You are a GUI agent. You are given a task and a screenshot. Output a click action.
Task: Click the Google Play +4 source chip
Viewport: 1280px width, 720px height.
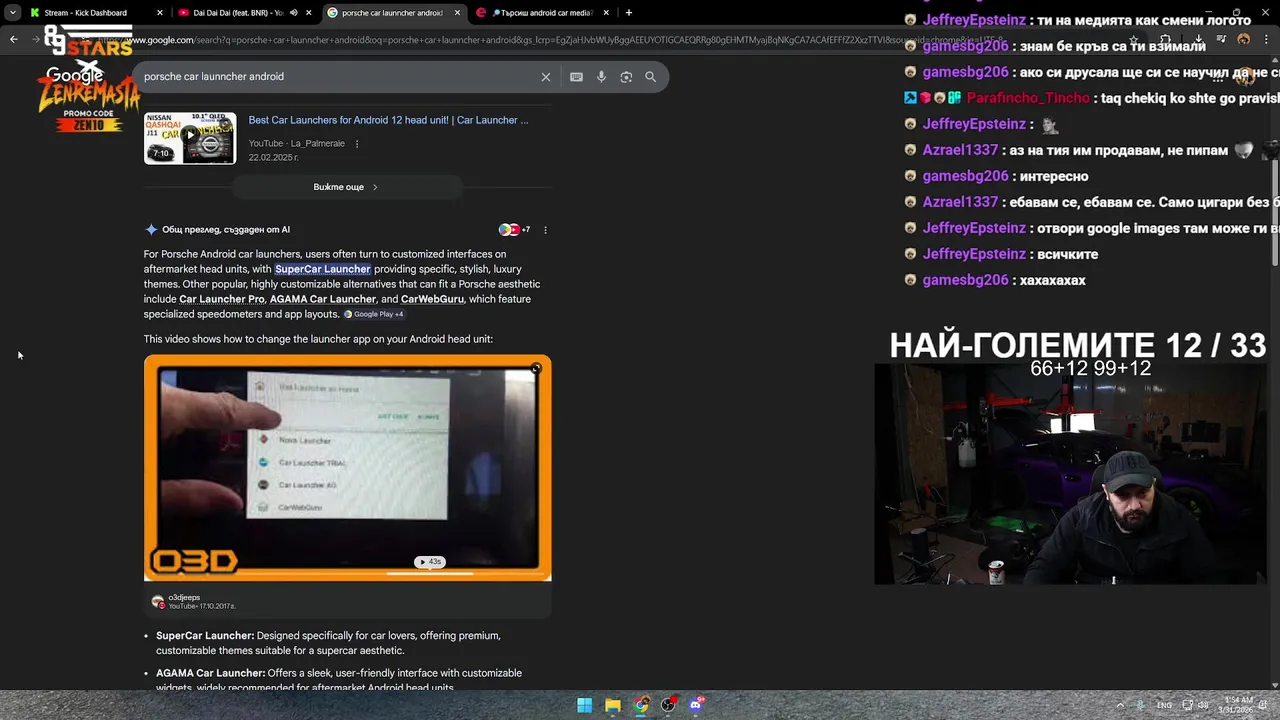pyautogui.click(x=373, y=314)
